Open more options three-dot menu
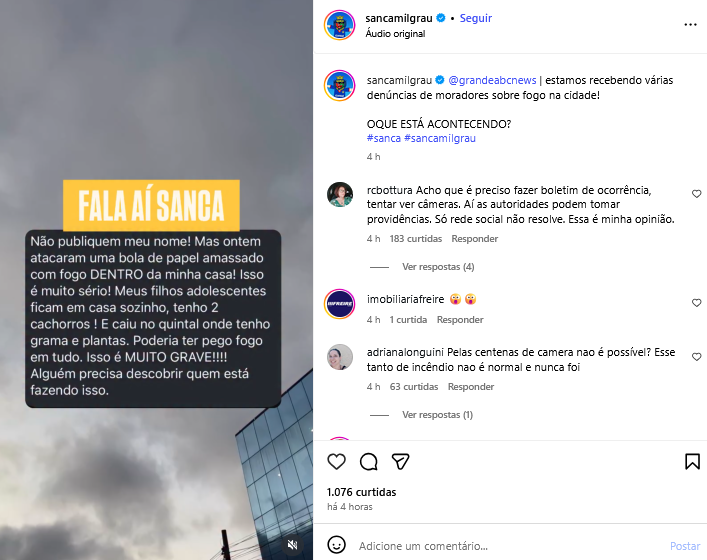 [x=690, y=25]
